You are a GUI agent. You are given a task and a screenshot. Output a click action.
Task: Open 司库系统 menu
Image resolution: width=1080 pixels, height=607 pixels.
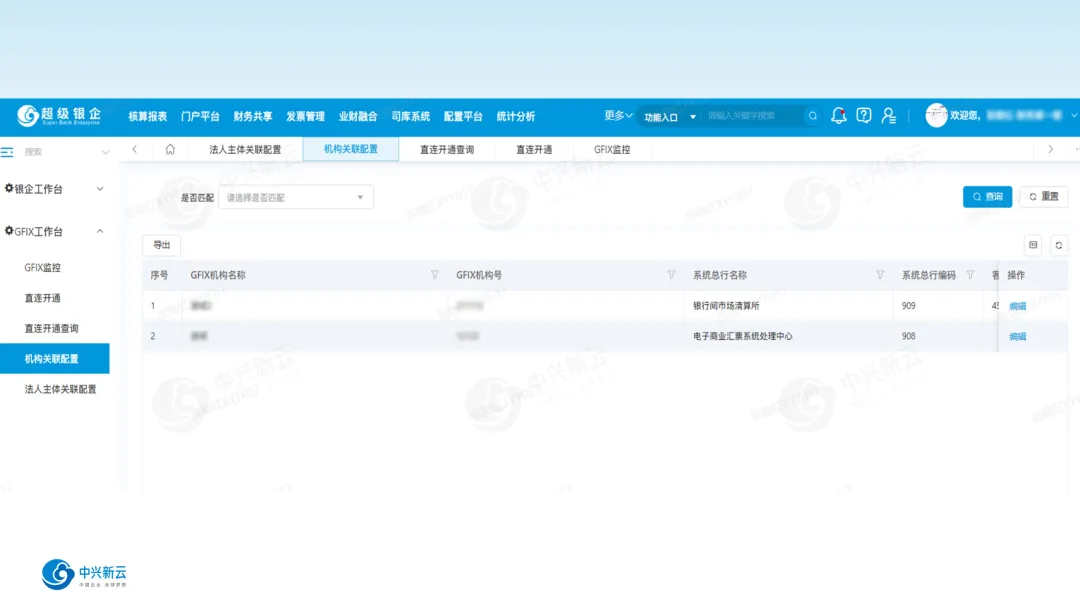[411, 116]
